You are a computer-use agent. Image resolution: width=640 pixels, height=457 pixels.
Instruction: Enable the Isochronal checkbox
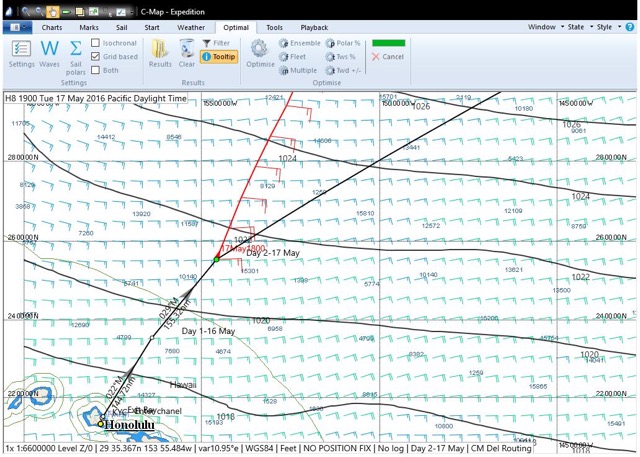pos(95,43)
